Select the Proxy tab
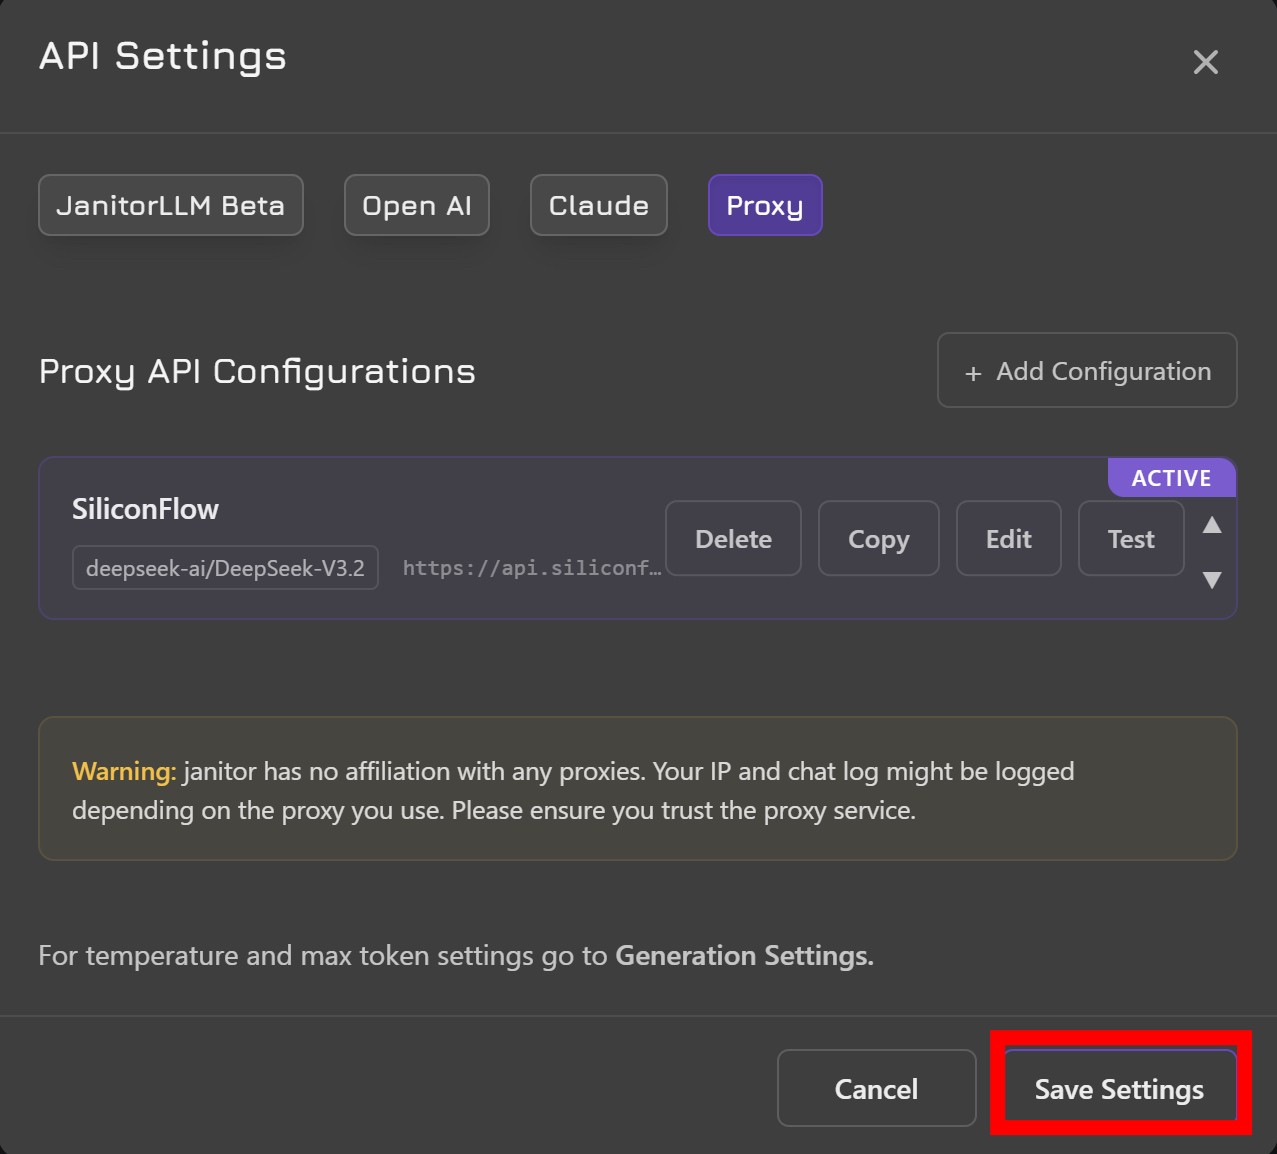The height and width of the screenshot is (1154, 1277). (765, 205)
